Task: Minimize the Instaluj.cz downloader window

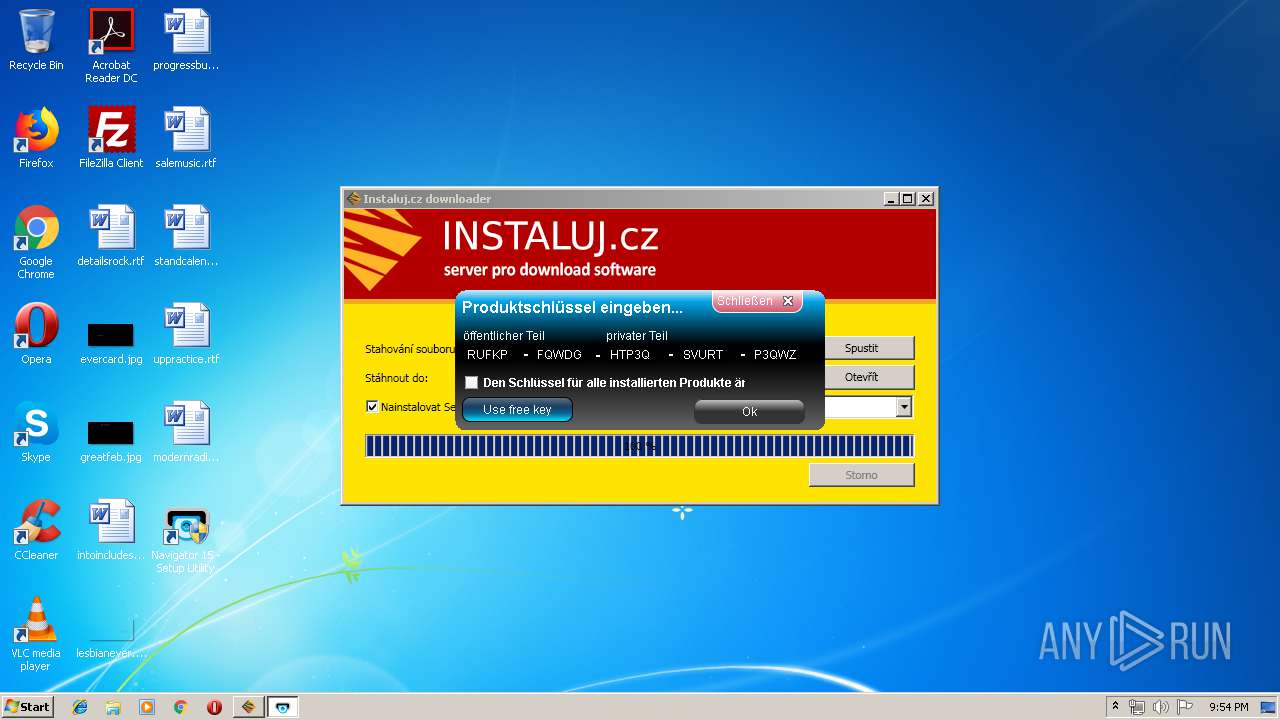Action: [891, 199]
